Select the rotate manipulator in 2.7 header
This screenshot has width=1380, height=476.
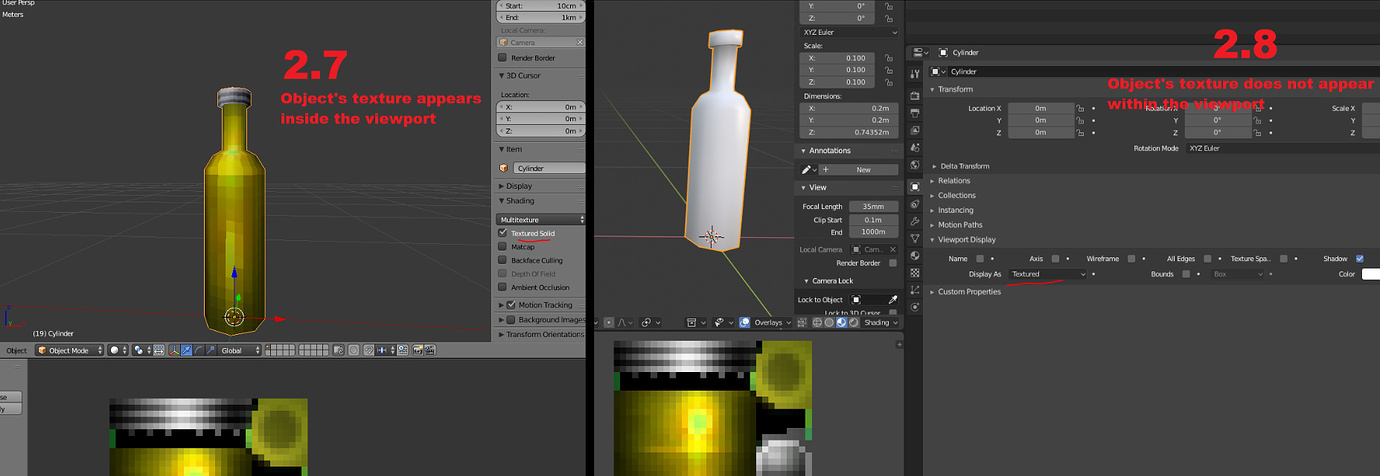point(198,350)
